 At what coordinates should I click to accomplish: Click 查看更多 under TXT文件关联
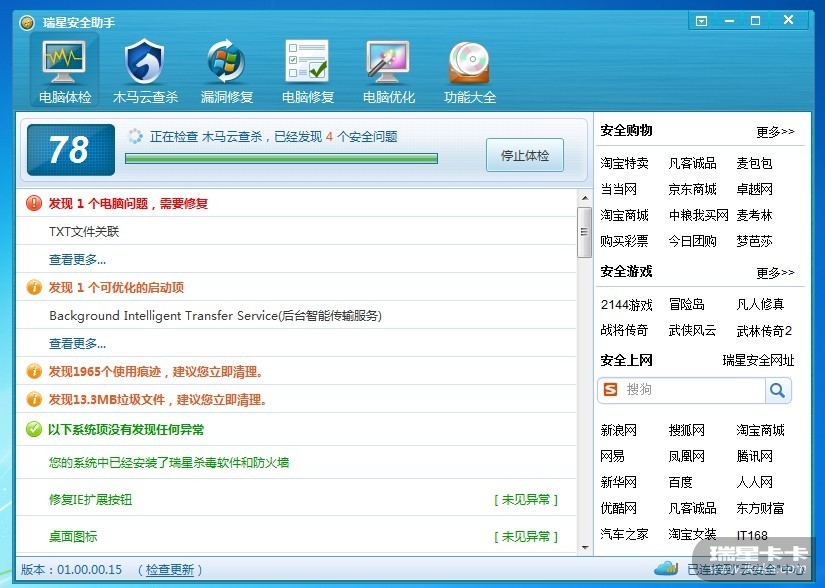[77, 259]
